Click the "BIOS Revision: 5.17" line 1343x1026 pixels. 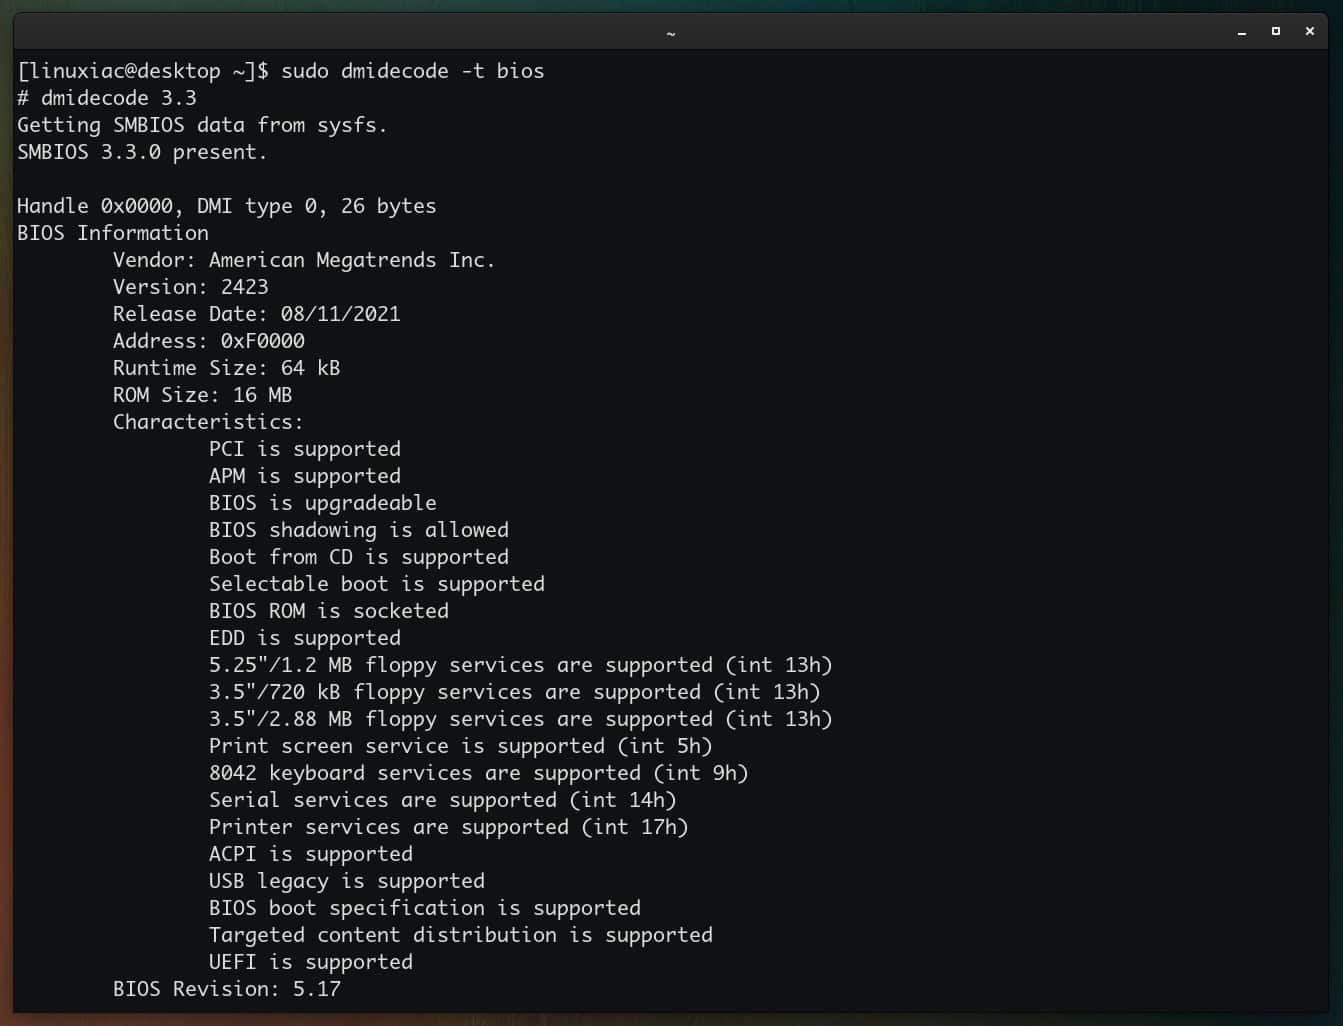point(227,989)
